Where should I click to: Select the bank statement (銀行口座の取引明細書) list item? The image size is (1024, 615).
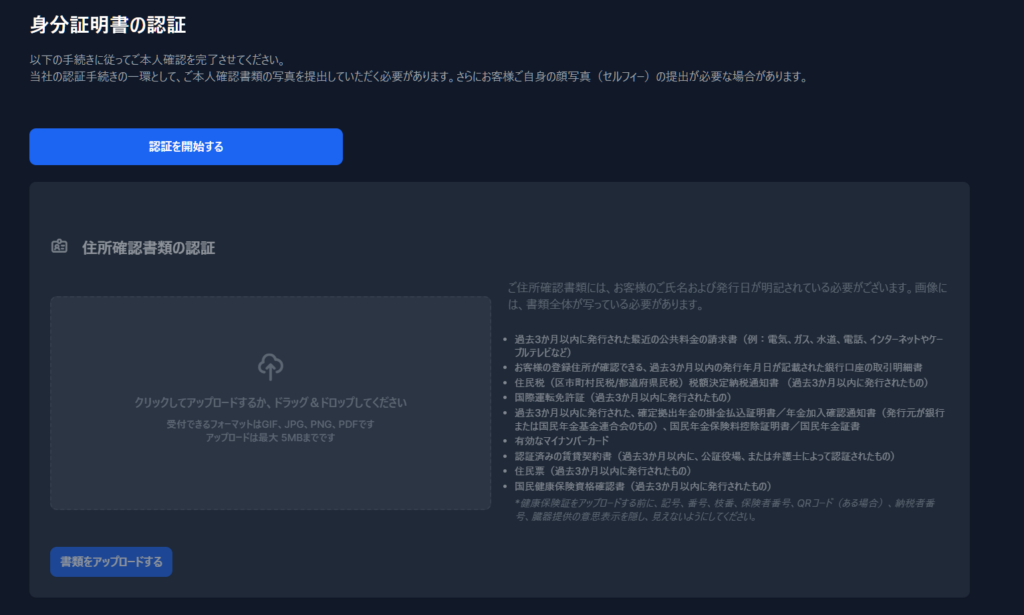[x=718, y=368]
